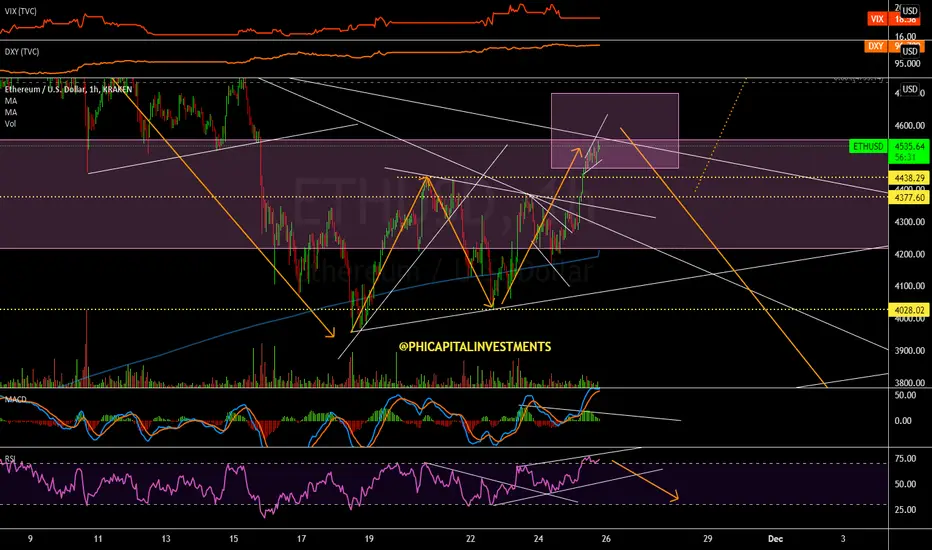Click the green ETHUSD price tag
Viewport: 932px width, 550px height.
868,146
